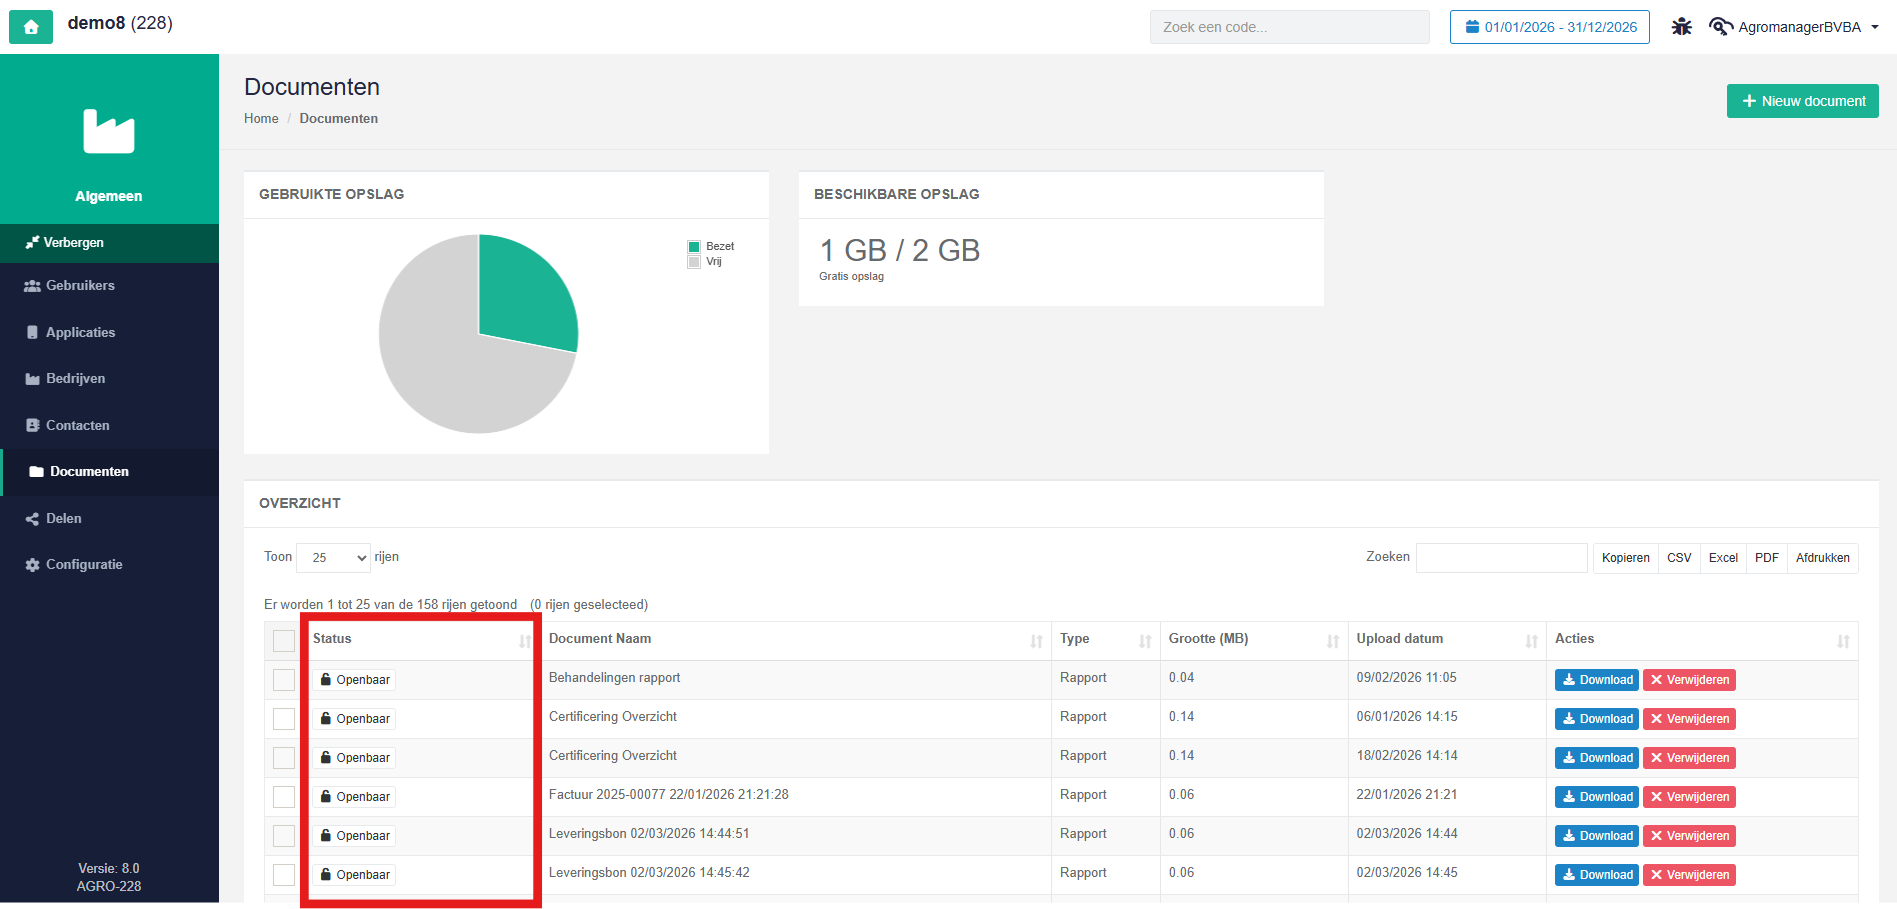This screenshot has height=909, width=1897.
Task: Toggle Openbaar status of 18/02/2026 Certificering row
Action: [x=355, y=758]
